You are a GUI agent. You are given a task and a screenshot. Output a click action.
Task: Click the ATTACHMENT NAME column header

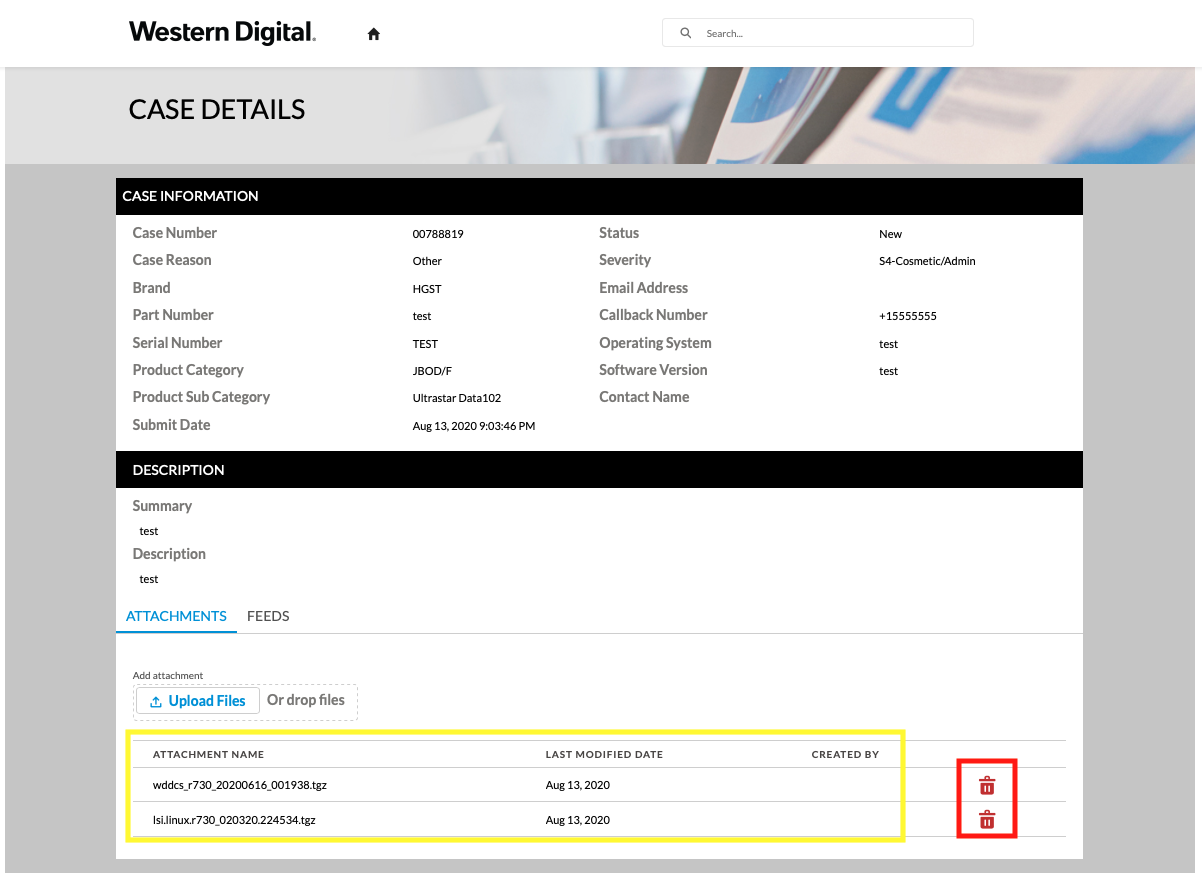click(x=208, y=754)
